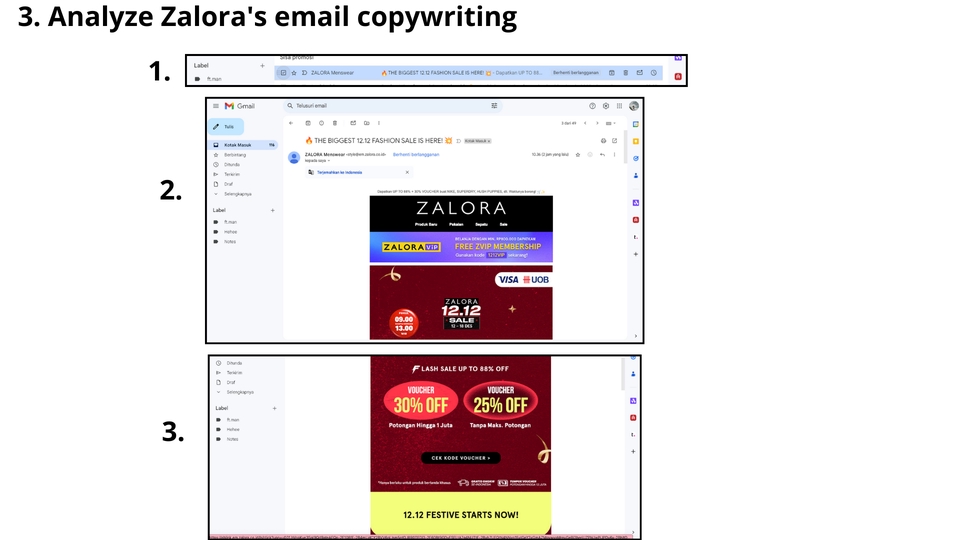This screenshot has height=540, width=960.
Task: Mark the screenshot 1 email as unread
Action: pos(640,73)
